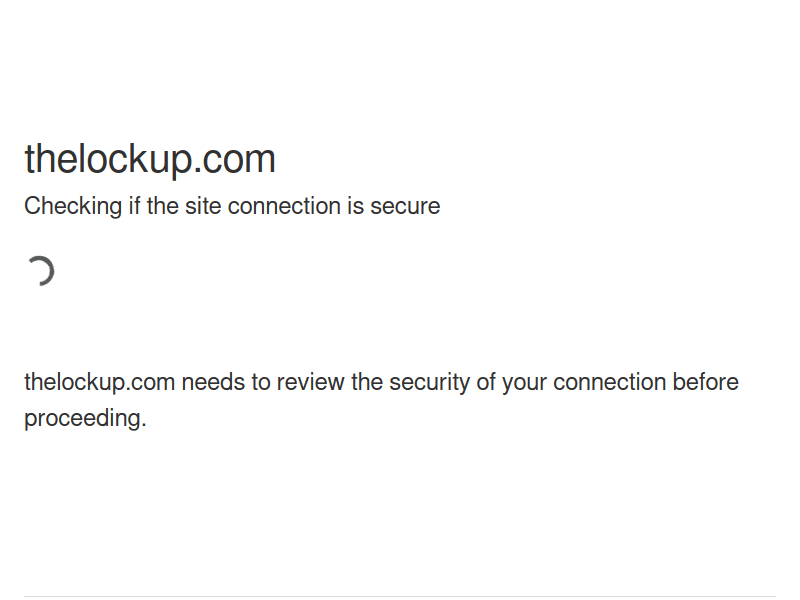This screenshot has width=800, height=600.
Task: Click the word "of" in the paragraph
Action: 485,383
